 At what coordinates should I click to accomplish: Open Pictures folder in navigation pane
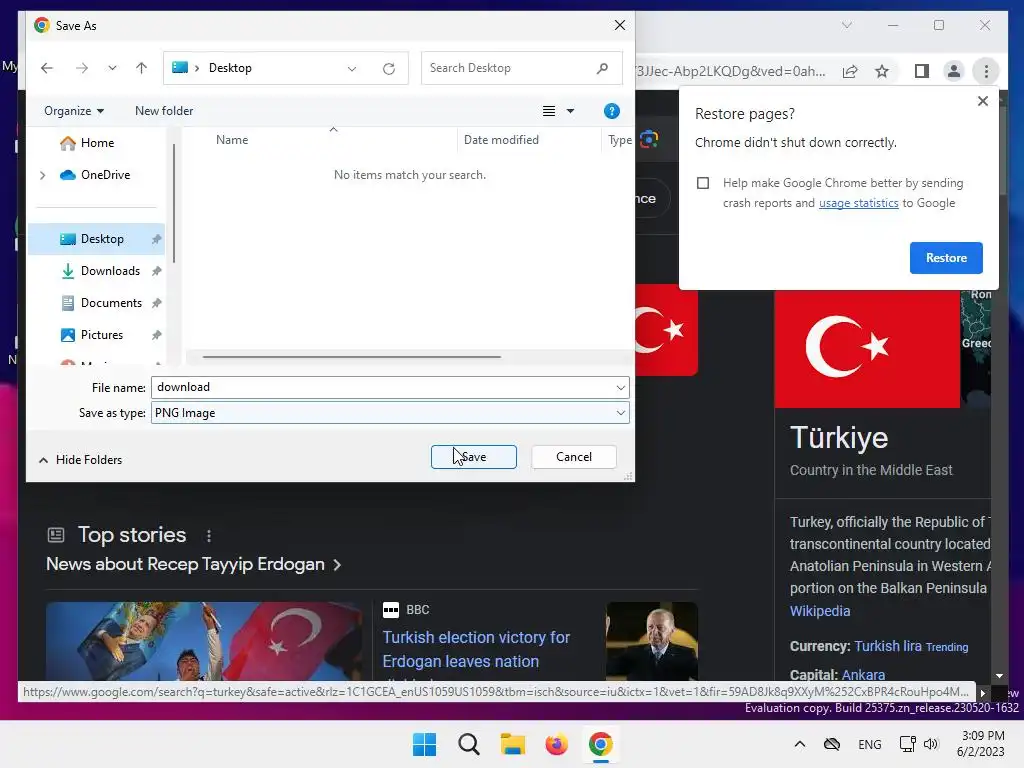tap(101, 335)
